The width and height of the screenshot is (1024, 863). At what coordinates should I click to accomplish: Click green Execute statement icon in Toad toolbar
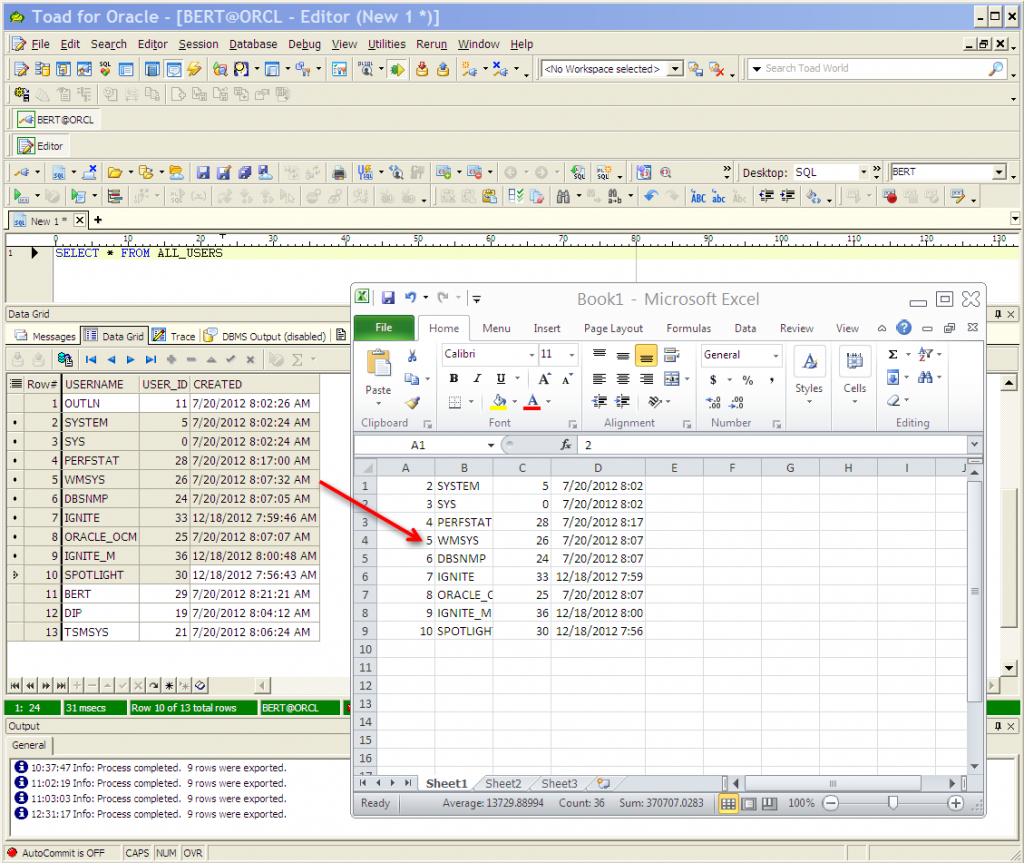click(x=20, y=196)
